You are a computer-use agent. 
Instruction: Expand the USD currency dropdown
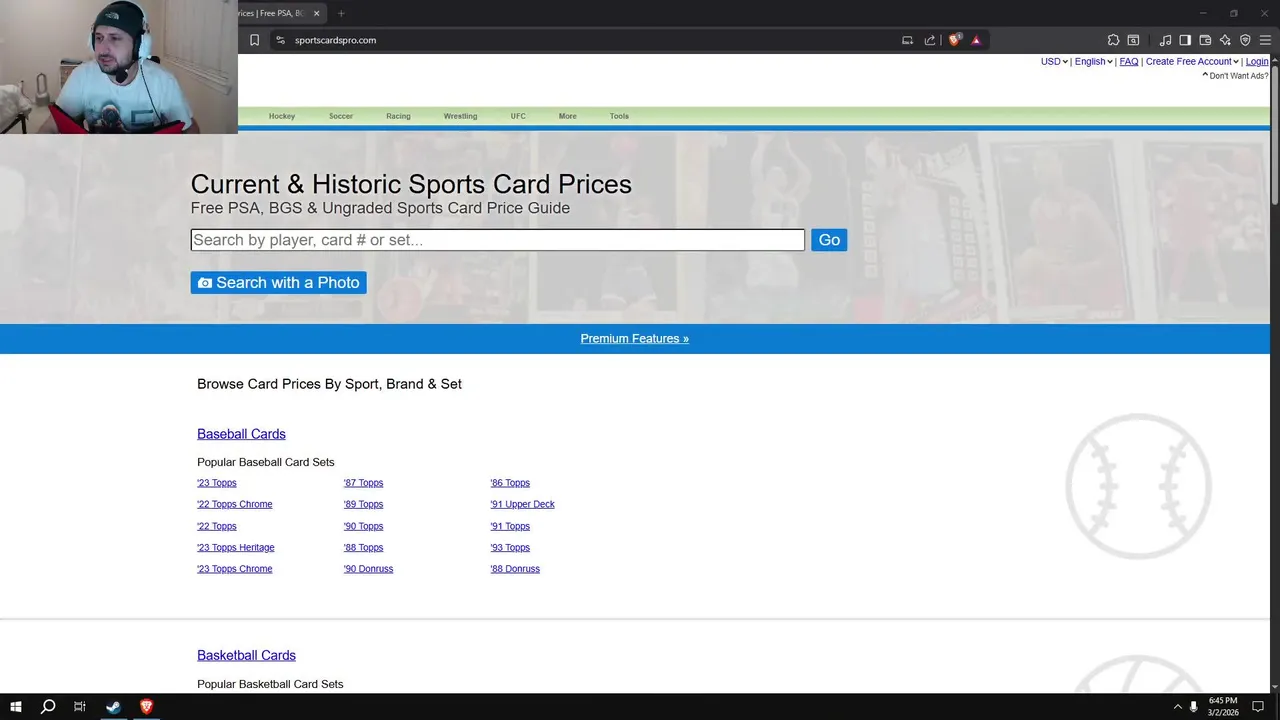pyautogui.click(x=1054, y=62)
